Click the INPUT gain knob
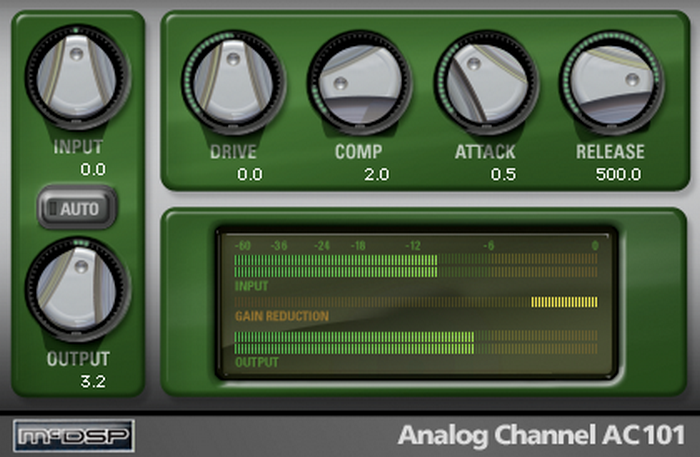The image size is (700, 457). (x=77, y=77)
